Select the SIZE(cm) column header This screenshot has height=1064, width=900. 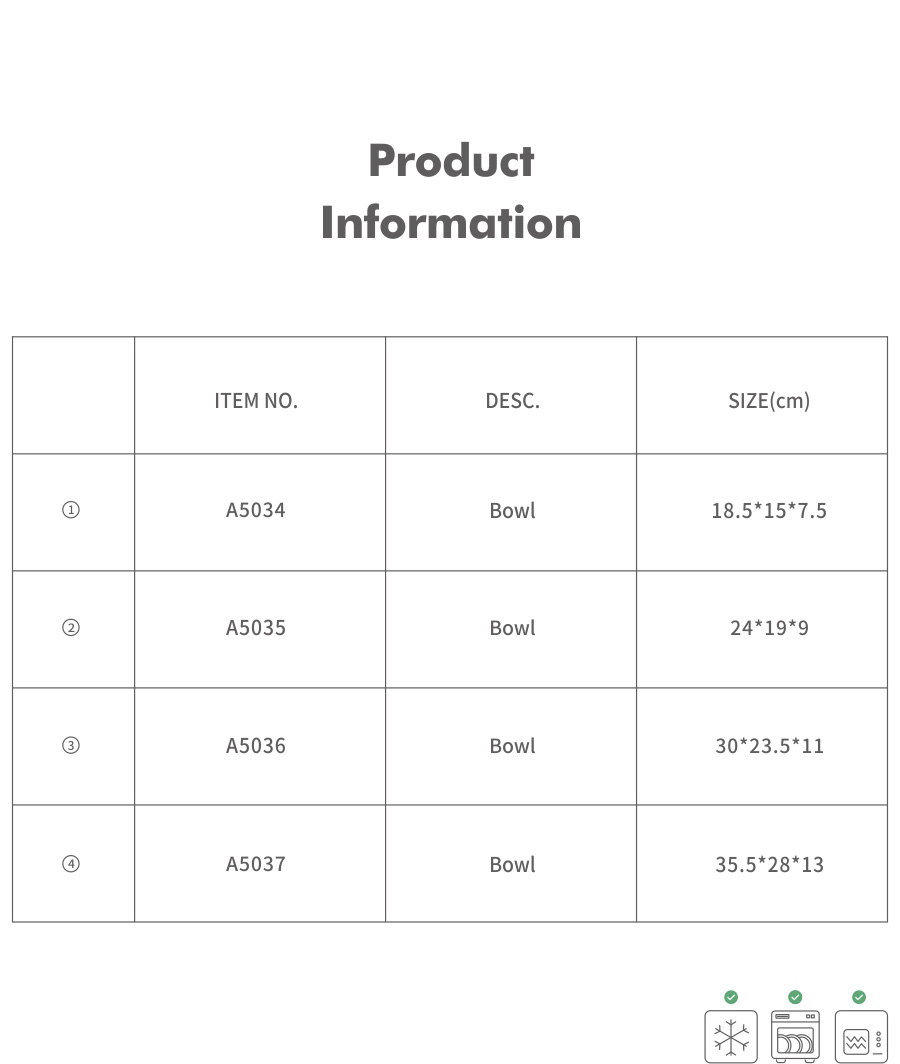(x=768, y=401)
